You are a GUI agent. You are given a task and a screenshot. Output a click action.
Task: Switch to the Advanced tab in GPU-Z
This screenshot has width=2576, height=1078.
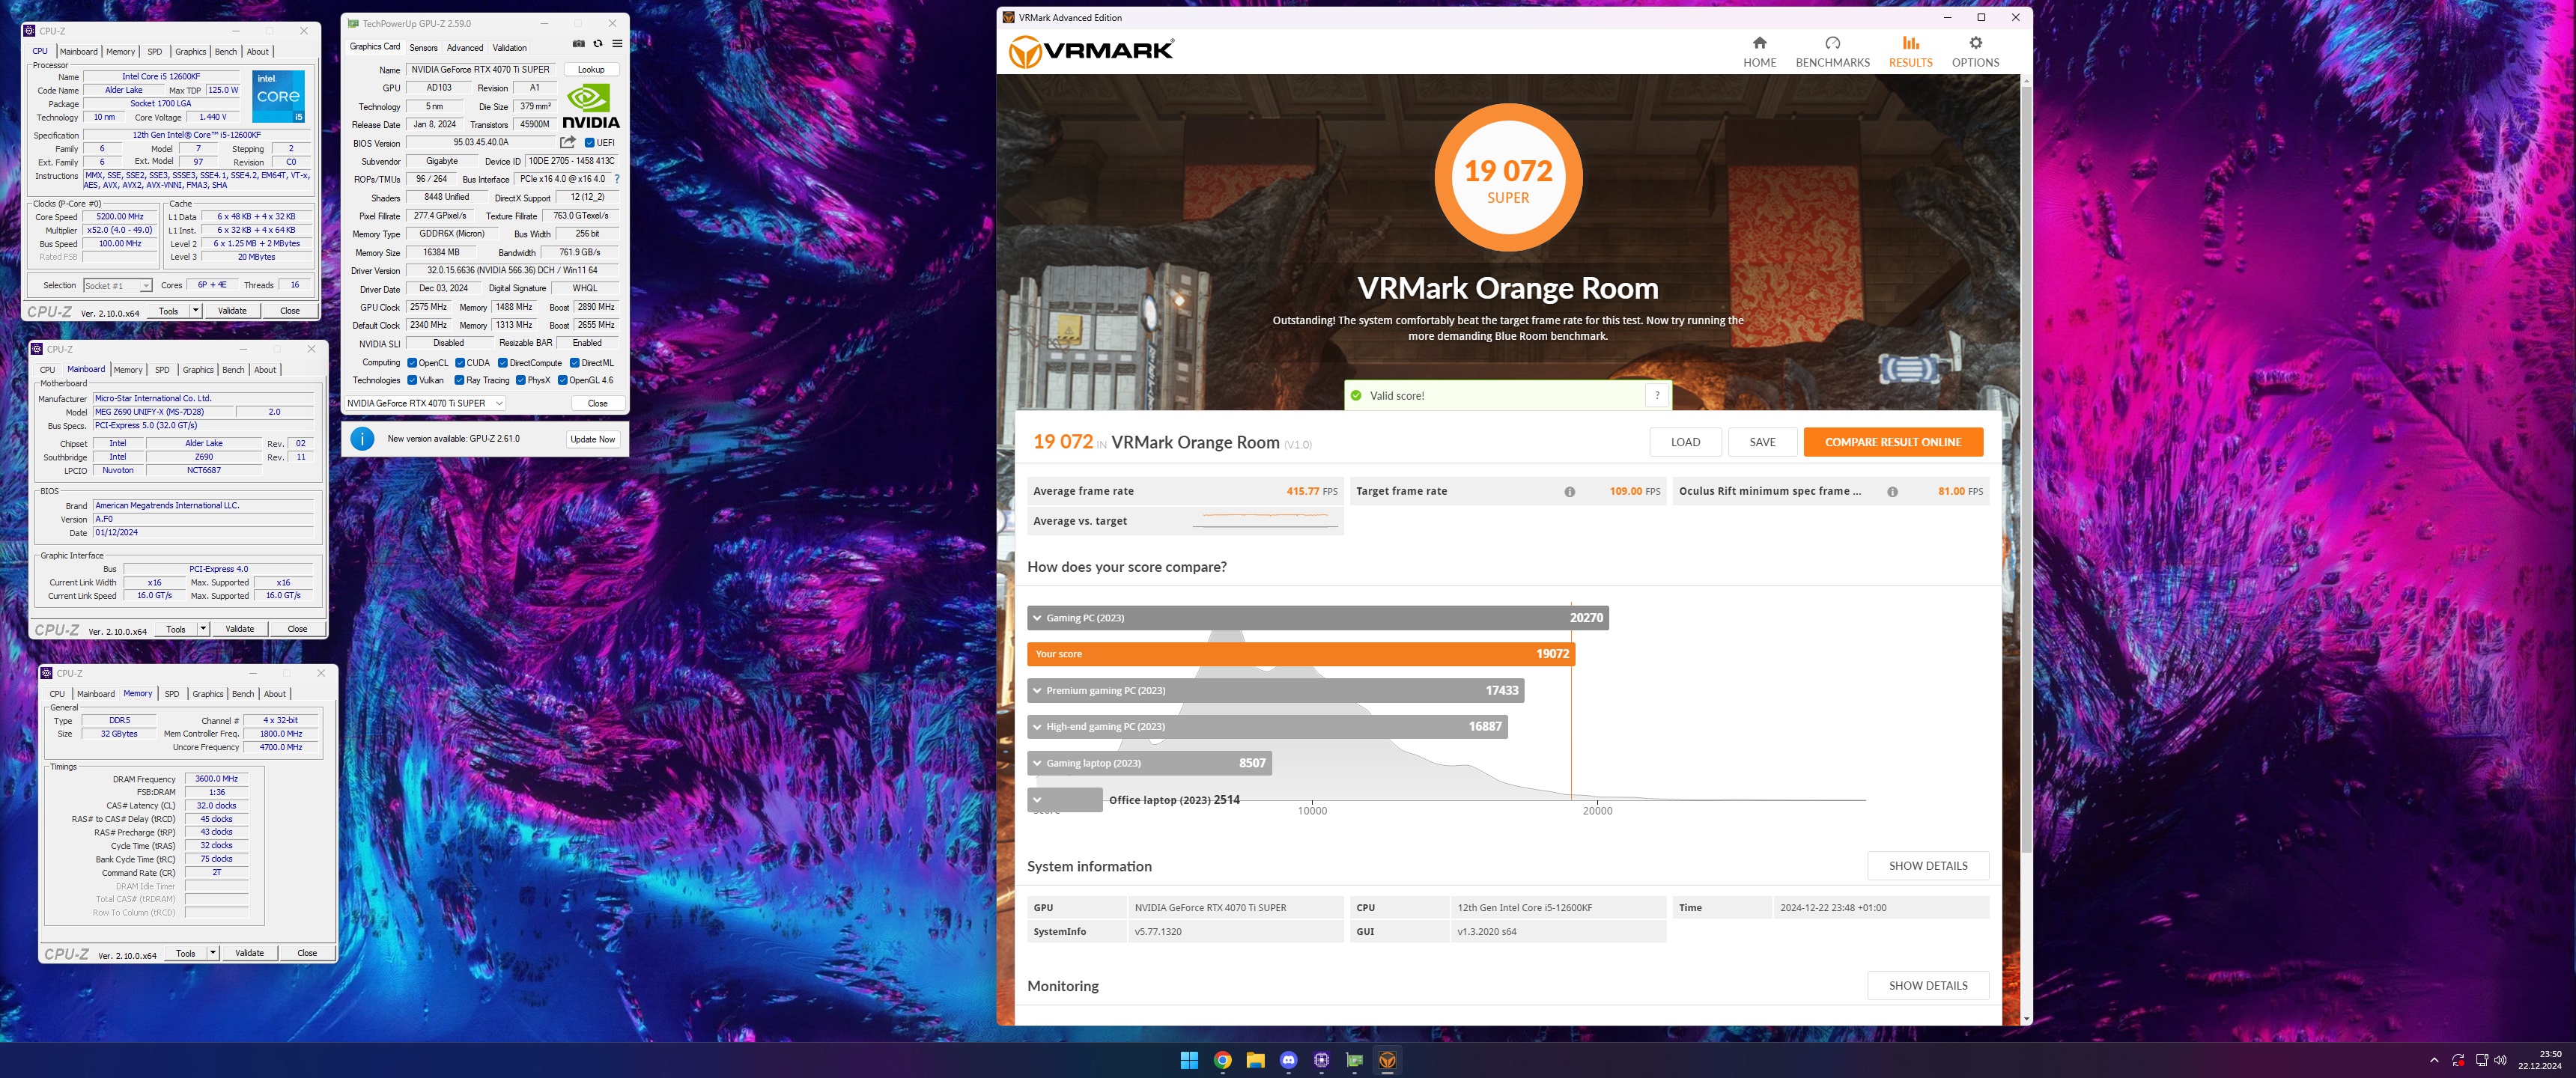click(x=465, y=48)
